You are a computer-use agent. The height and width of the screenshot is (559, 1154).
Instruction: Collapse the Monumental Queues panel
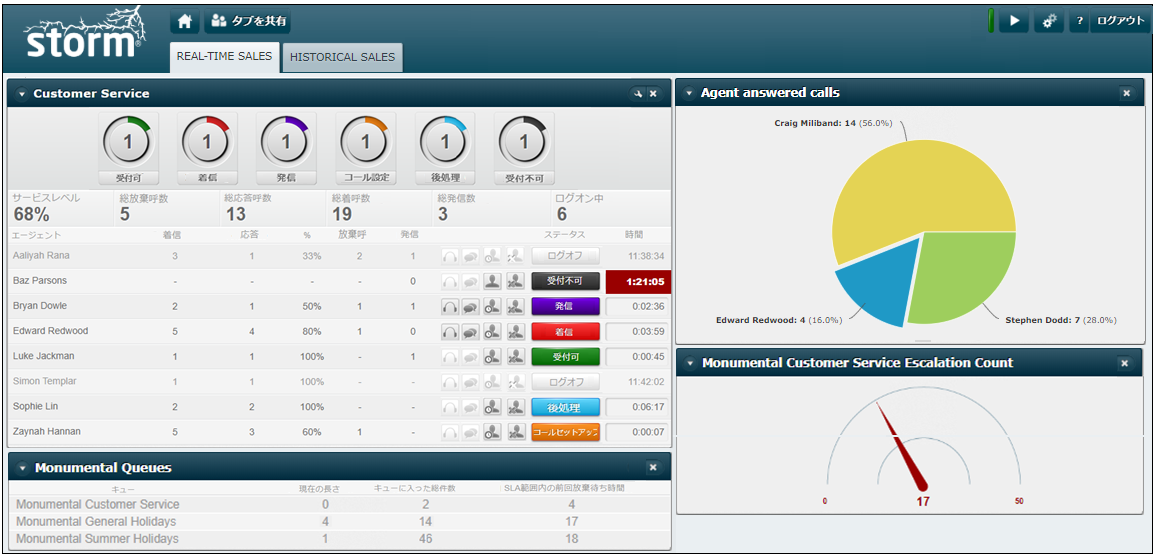click(21, 468)
